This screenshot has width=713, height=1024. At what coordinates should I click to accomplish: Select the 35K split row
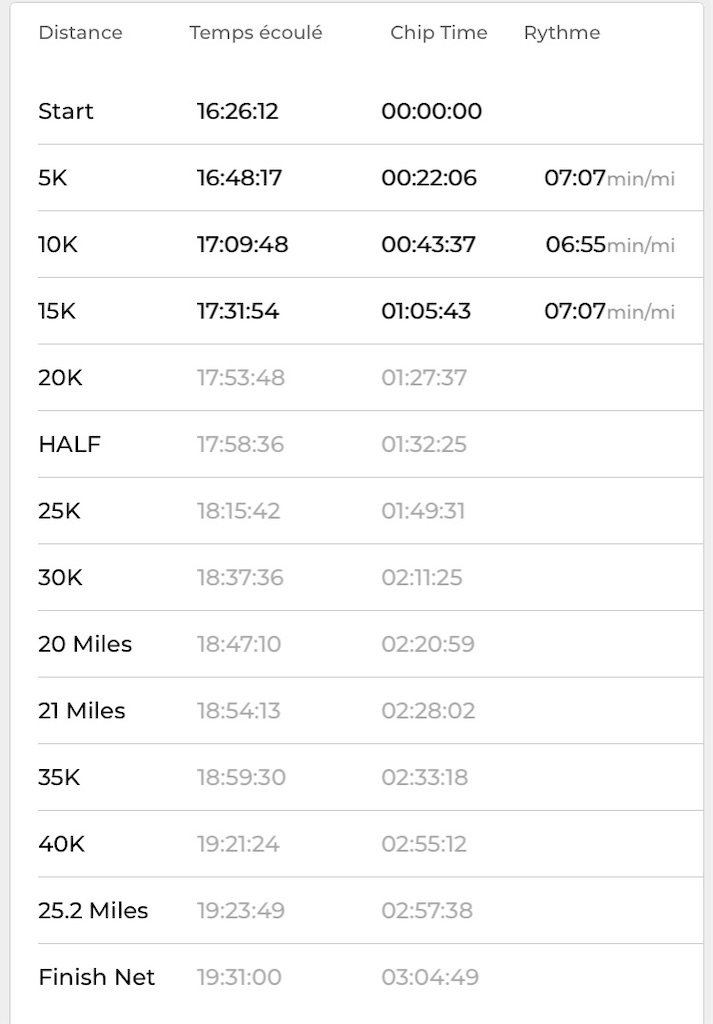[x=370, y=777]
